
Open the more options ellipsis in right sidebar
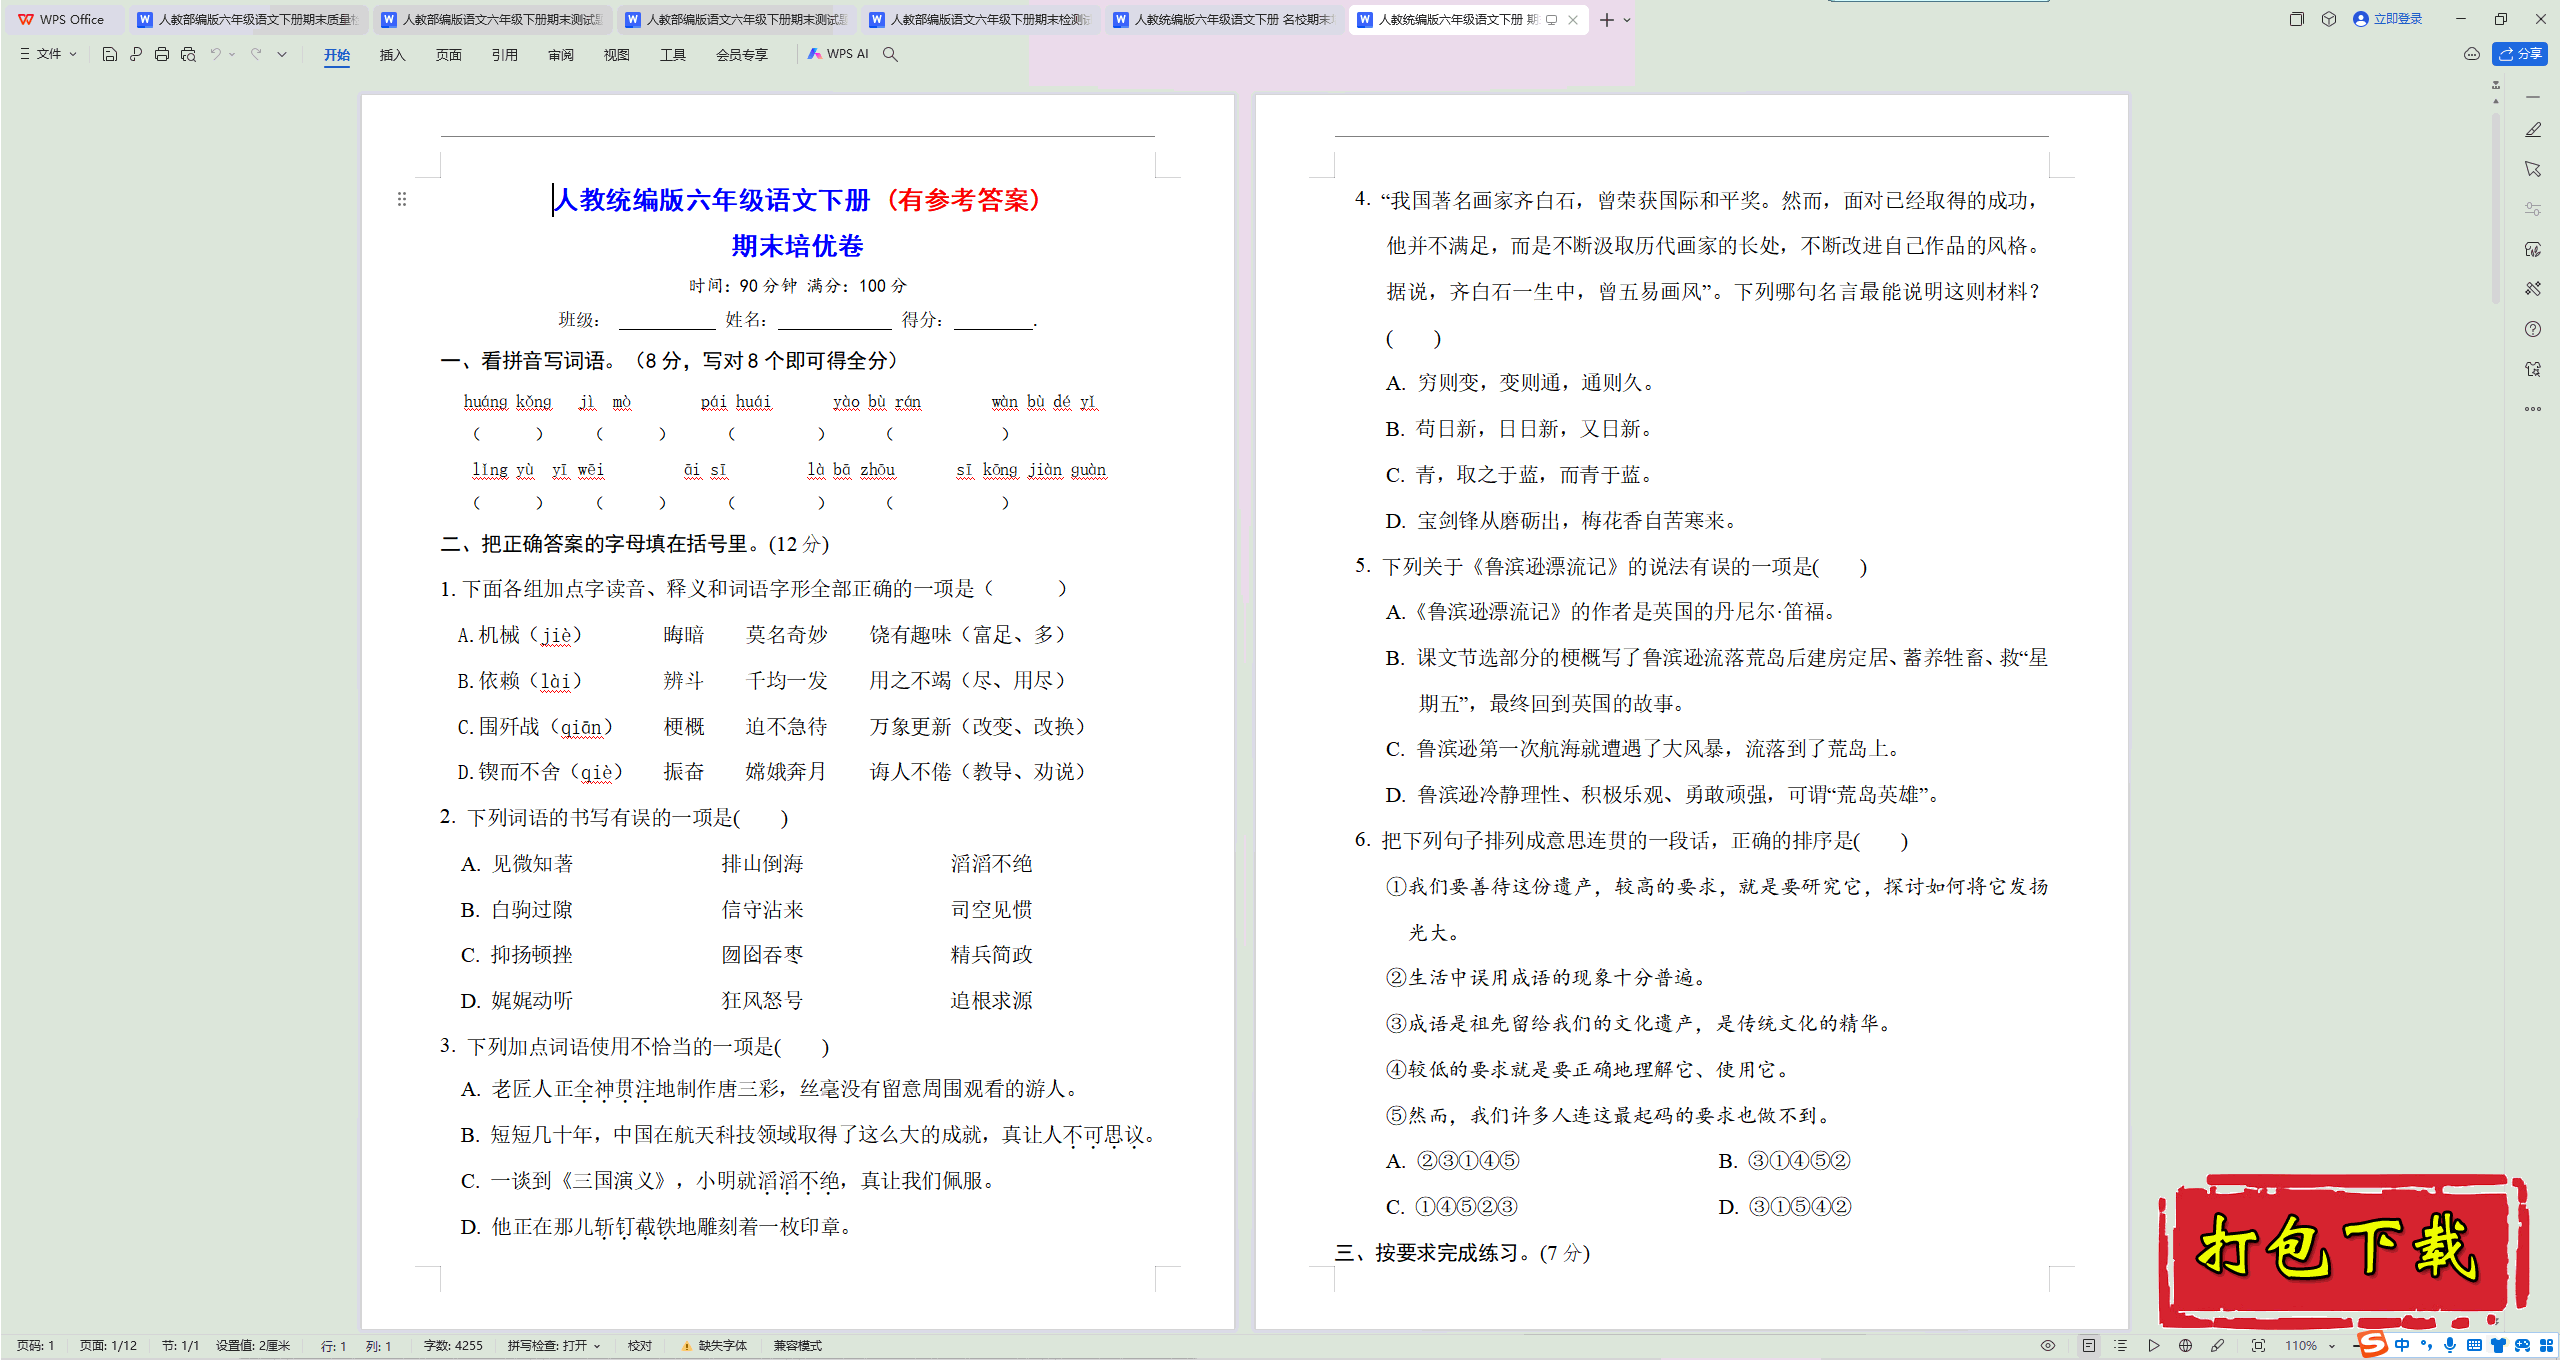2533,409
